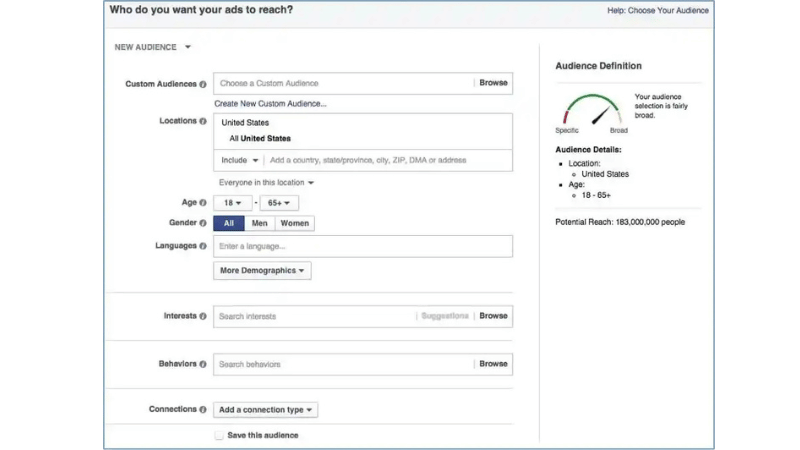Open minimum age 18 dropdown

(233, 203)
